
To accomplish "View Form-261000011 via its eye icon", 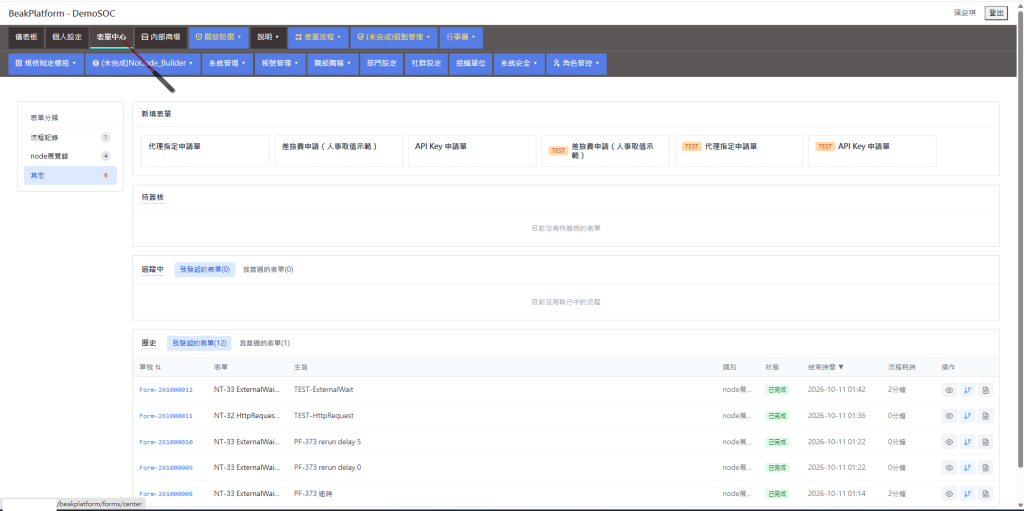I will coord(949,416).
